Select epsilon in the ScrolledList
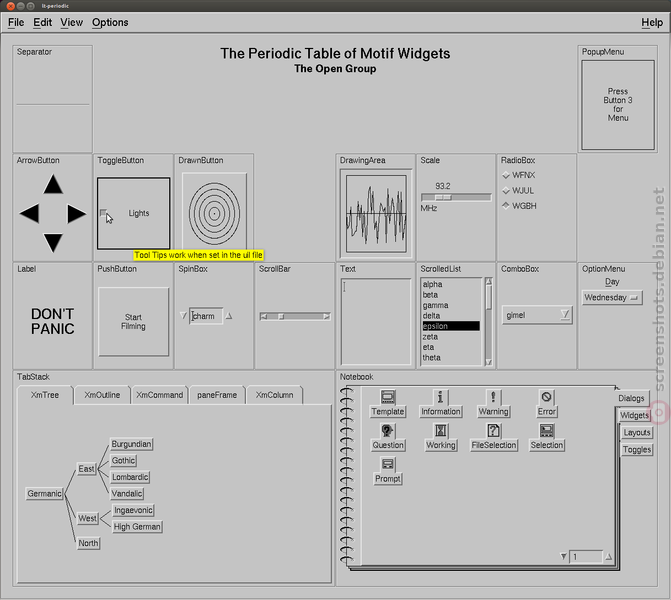This screenshot has height=600, width=671. (451, 326)
